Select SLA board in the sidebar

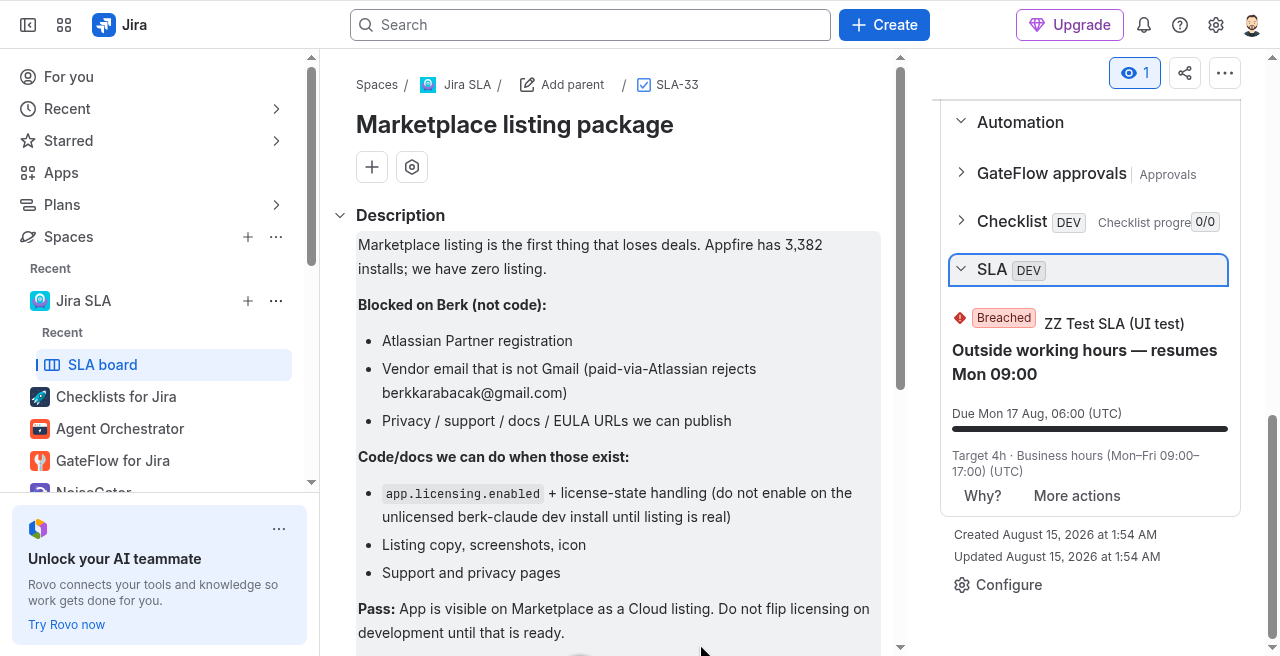pos(164,365)
